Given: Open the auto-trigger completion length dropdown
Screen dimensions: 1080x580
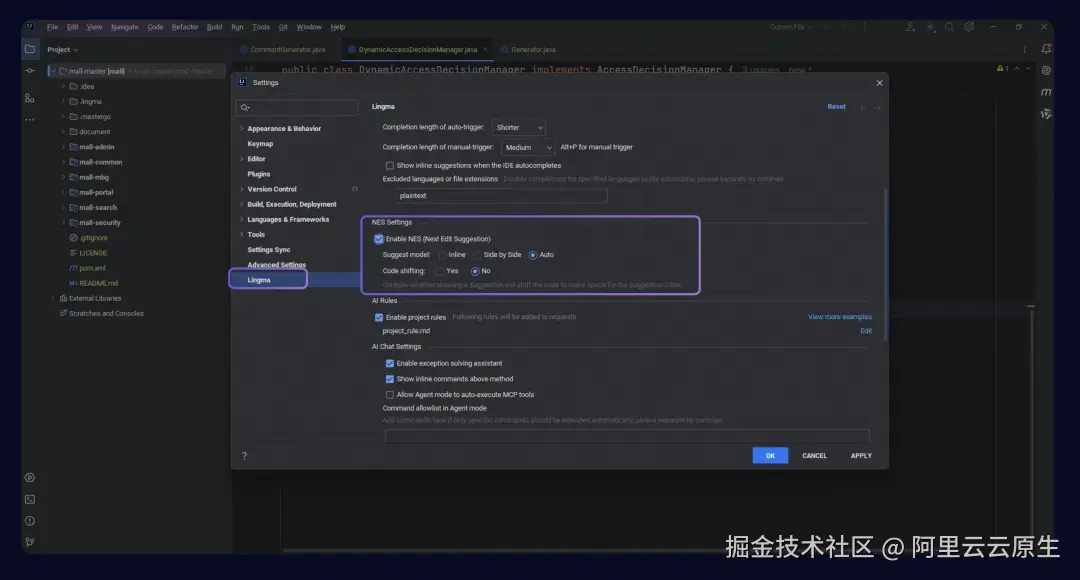Looking at the screenshot, I should click(x=519, y=127).
